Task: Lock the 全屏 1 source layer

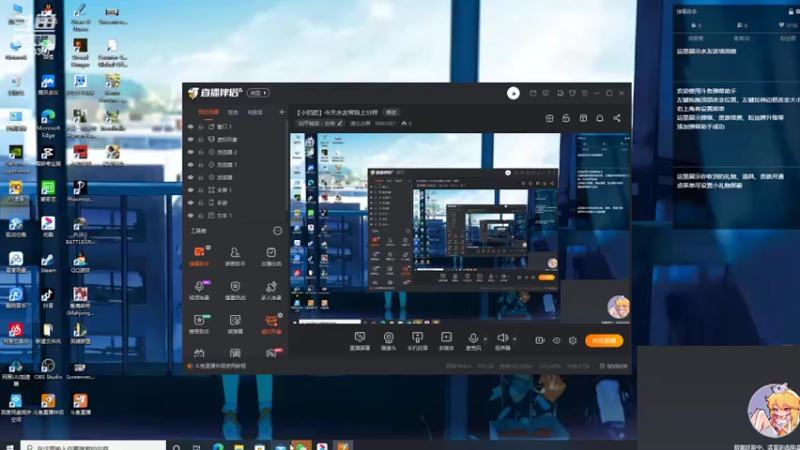Action: [x=201, y=190]
